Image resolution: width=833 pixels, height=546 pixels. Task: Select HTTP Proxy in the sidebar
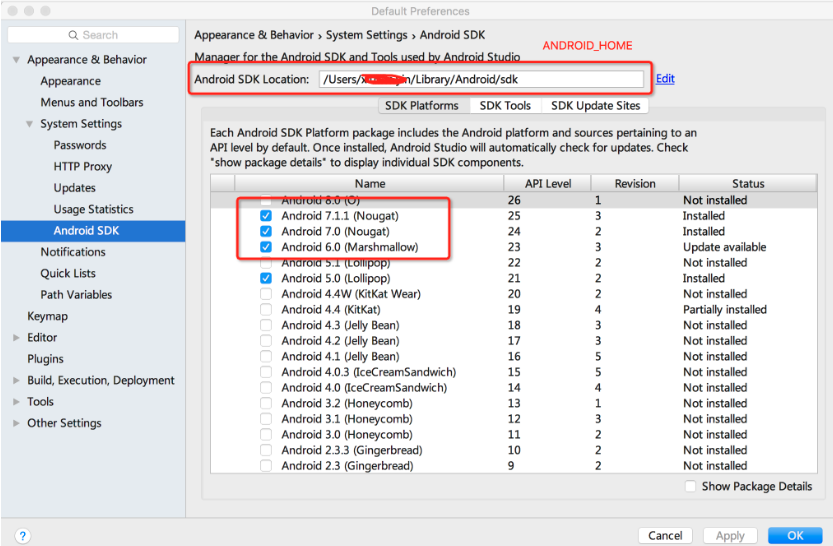(83, 167)
